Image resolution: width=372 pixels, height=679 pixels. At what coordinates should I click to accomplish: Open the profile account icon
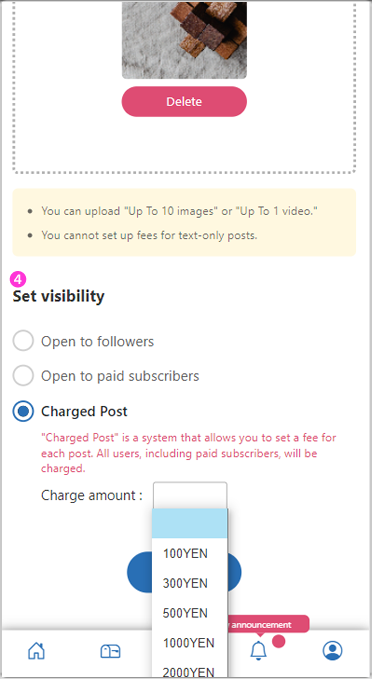(x=333, y=650)
